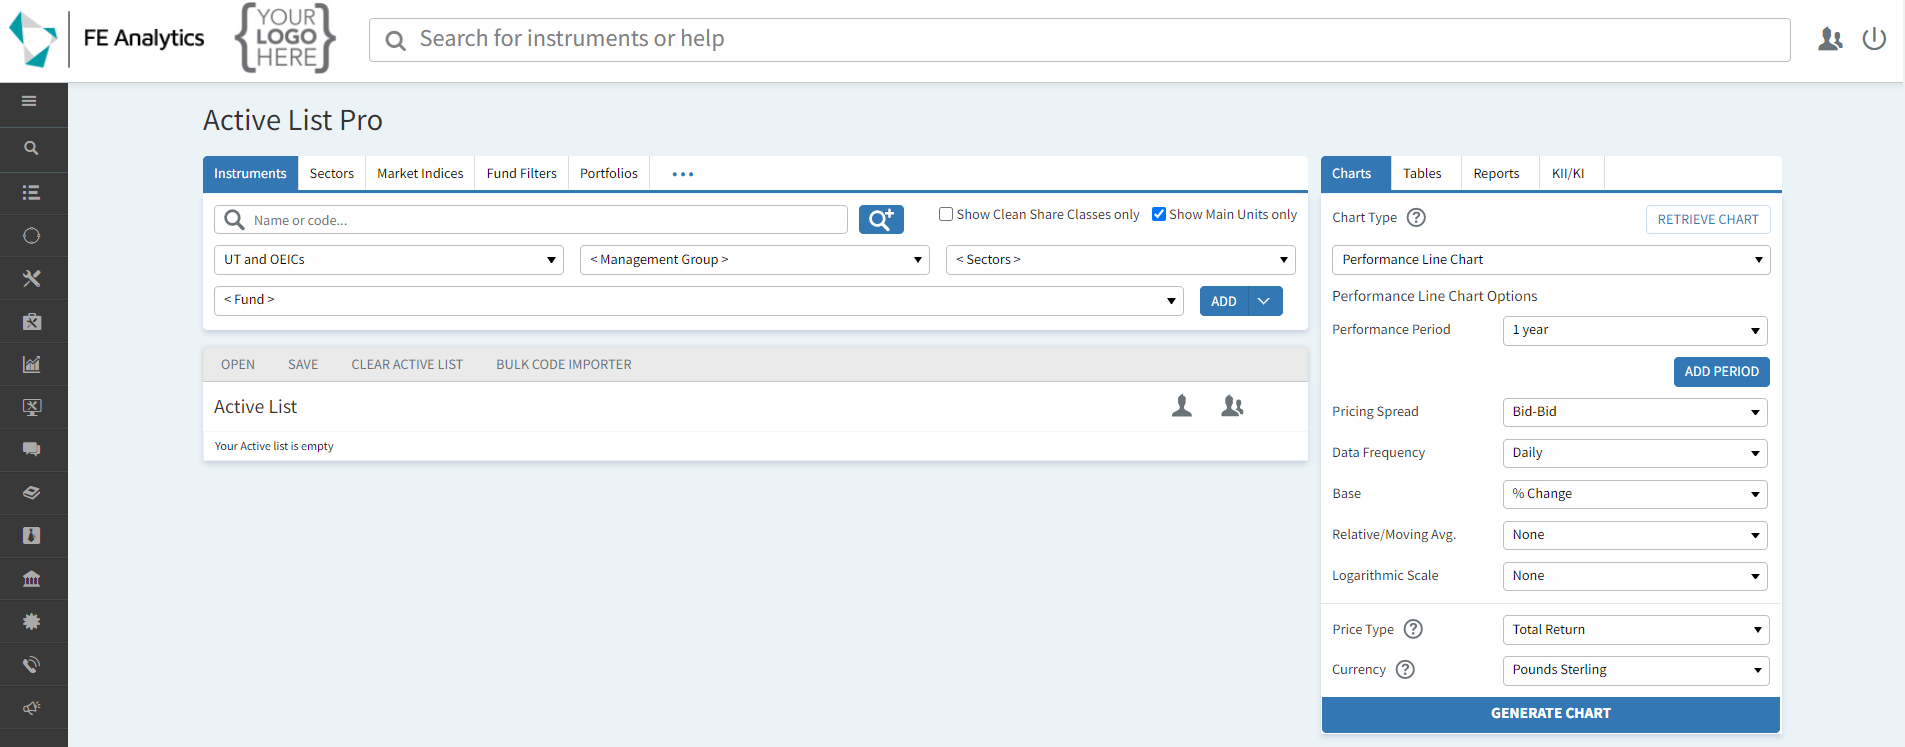
Task: Switch to the Market Indices tab
Action: (x=420, y=174)
